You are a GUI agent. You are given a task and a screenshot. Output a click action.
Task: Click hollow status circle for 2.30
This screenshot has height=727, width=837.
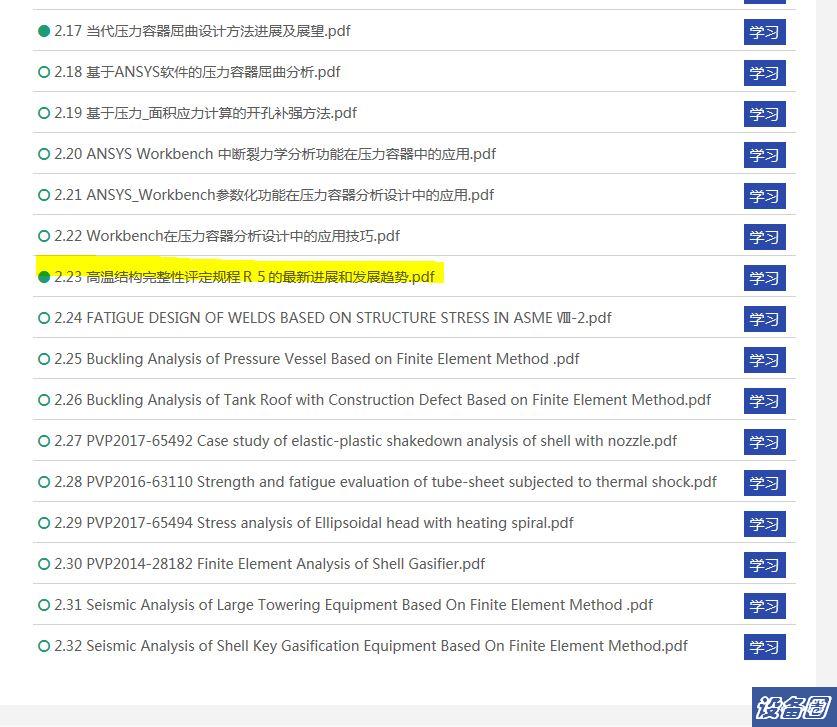tap(44, 564)
